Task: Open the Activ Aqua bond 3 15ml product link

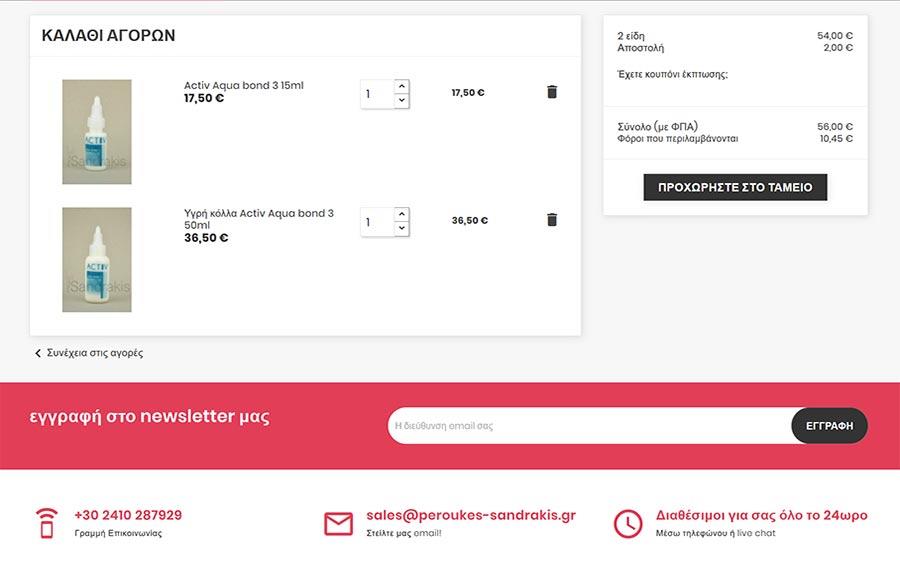Action: 243,85
